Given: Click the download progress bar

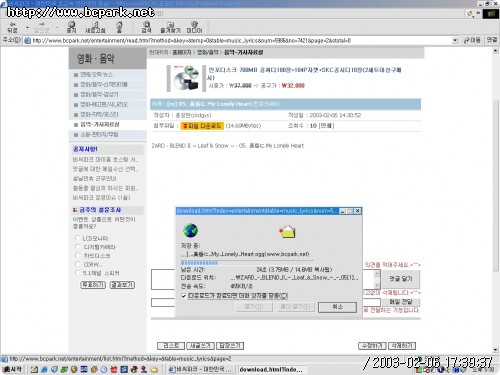Looking at the screenshot, I should [247, 263].
